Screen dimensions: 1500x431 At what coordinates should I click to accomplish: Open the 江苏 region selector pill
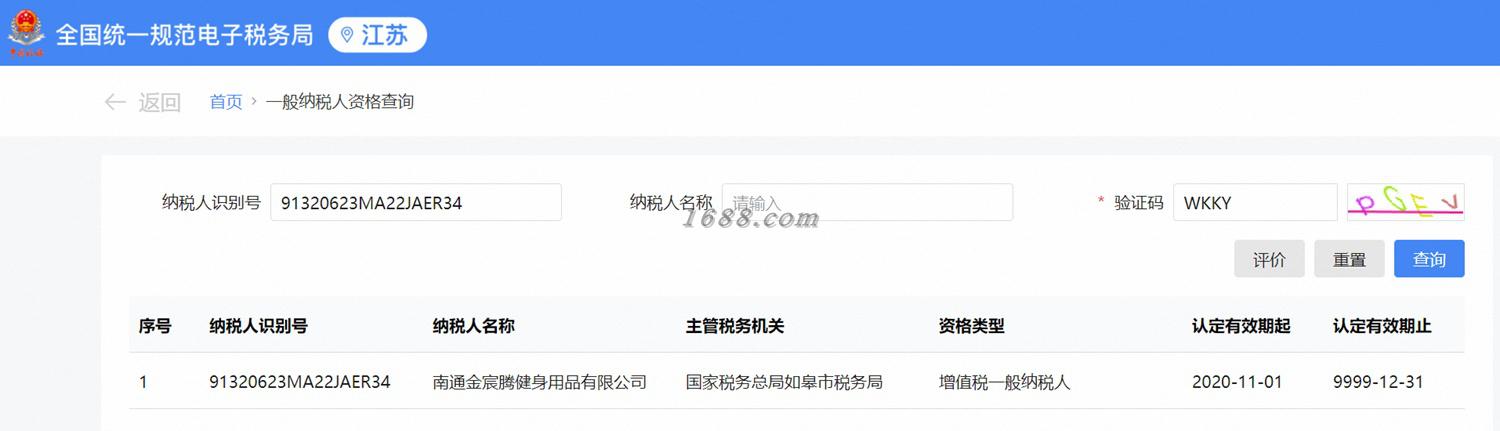coord(377,35)
